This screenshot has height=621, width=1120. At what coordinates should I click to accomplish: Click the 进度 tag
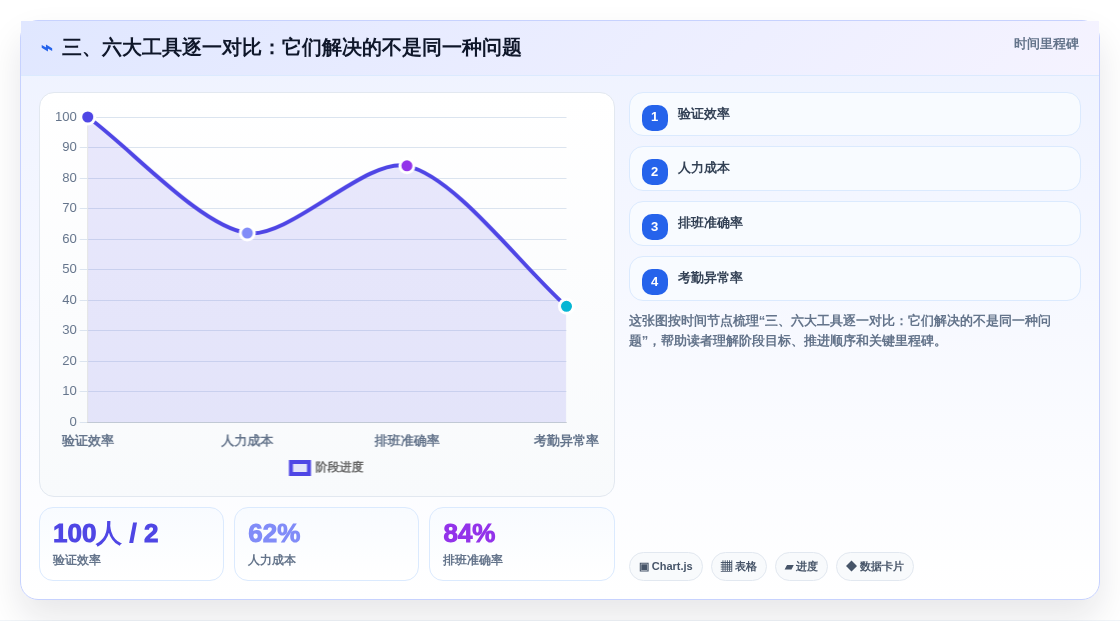(801, 567)
